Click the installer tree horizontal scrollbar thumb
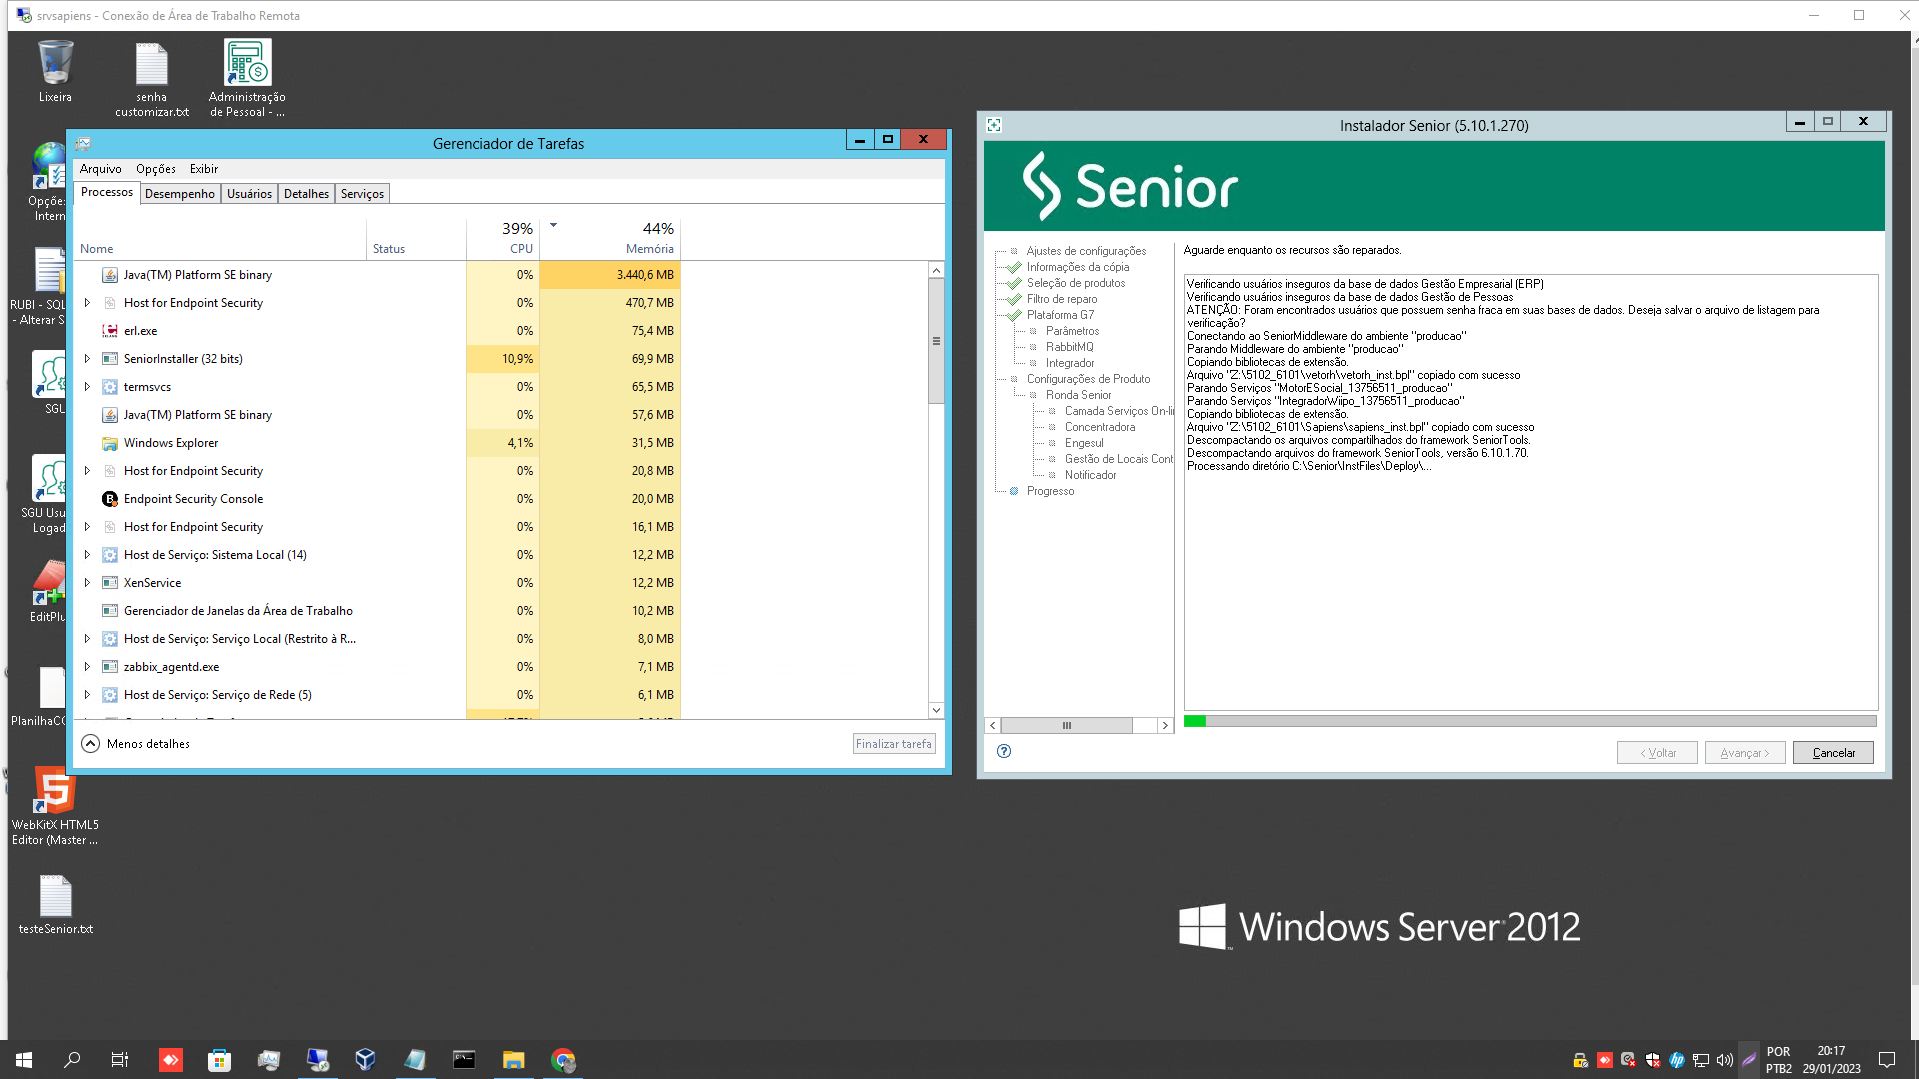 [1067, 725]
